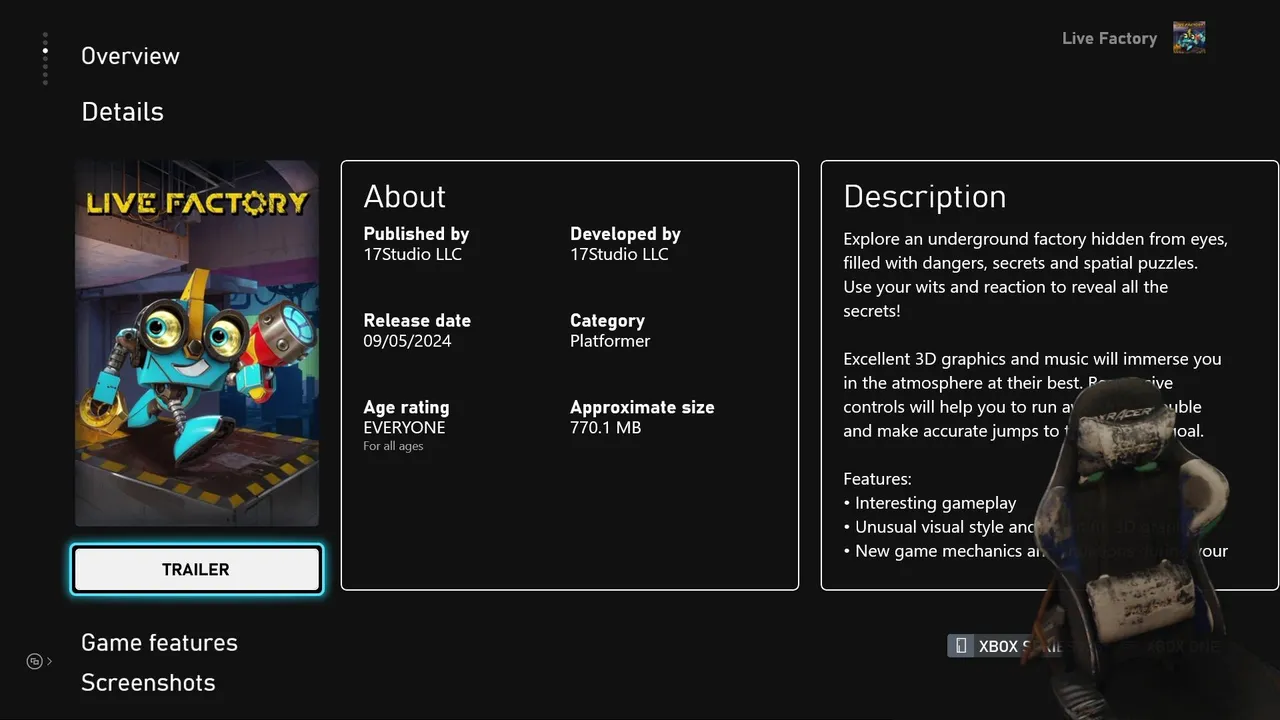1280x720 pixels.
Task: Open the guide icon at the bottom left
Action: (x=34, y=661)
